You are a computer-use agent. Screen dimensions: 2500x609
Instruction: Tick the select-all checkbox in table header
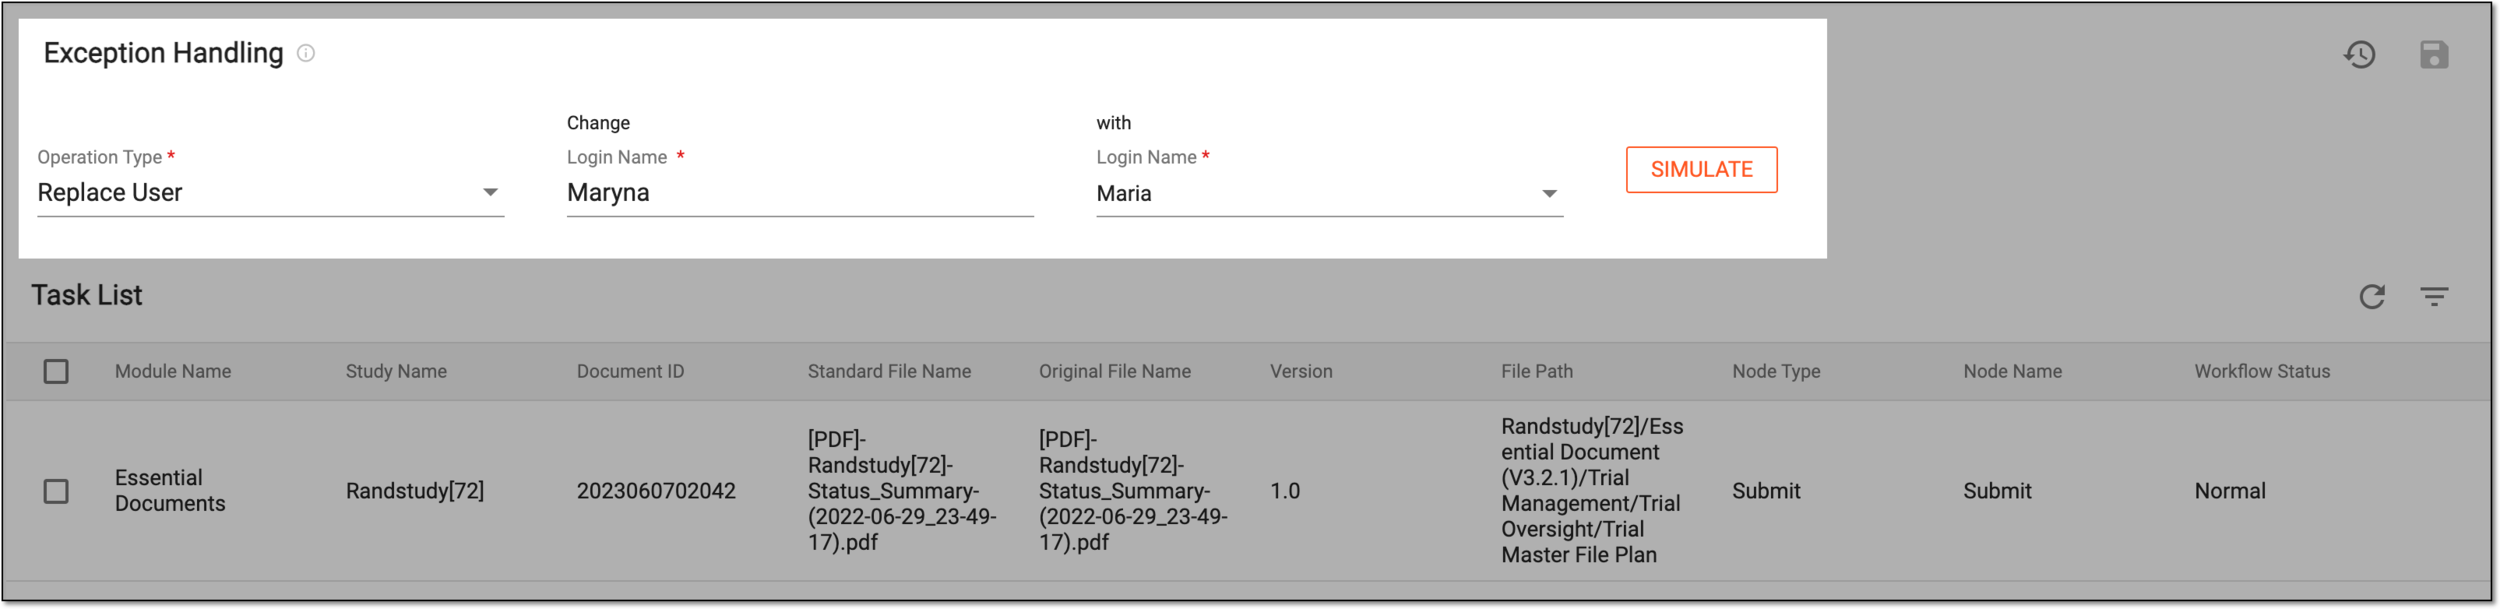click(x=56, y=371)
